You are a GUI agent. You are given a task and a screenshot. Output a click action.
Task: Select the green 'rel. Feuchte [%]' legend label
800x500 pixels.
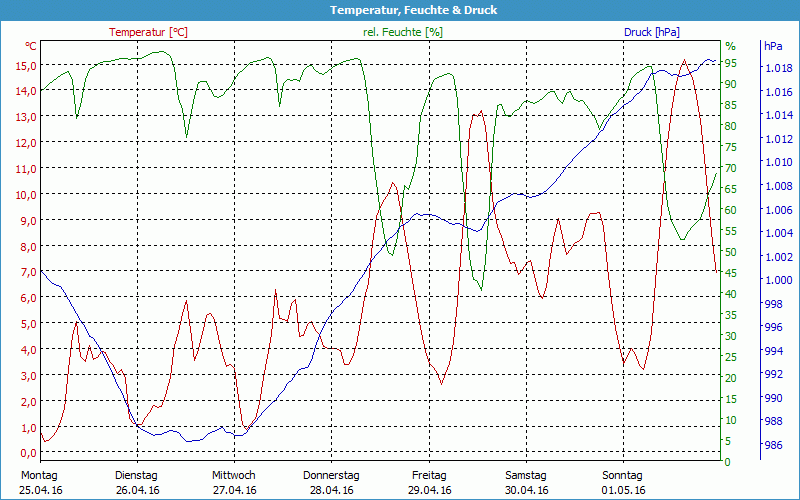403,32
